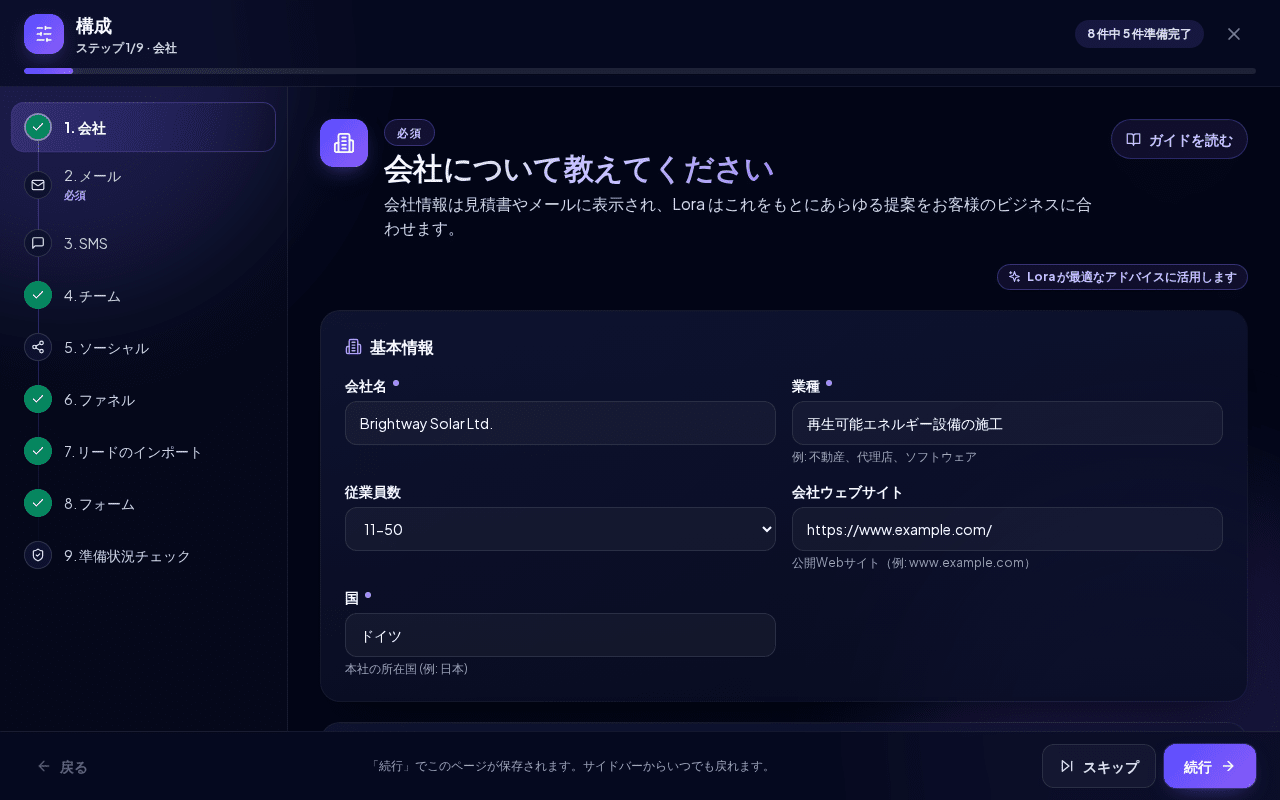Click the checkmark icon next to 6. ファネル
The image size is (1280, 800).
point(38,399)
